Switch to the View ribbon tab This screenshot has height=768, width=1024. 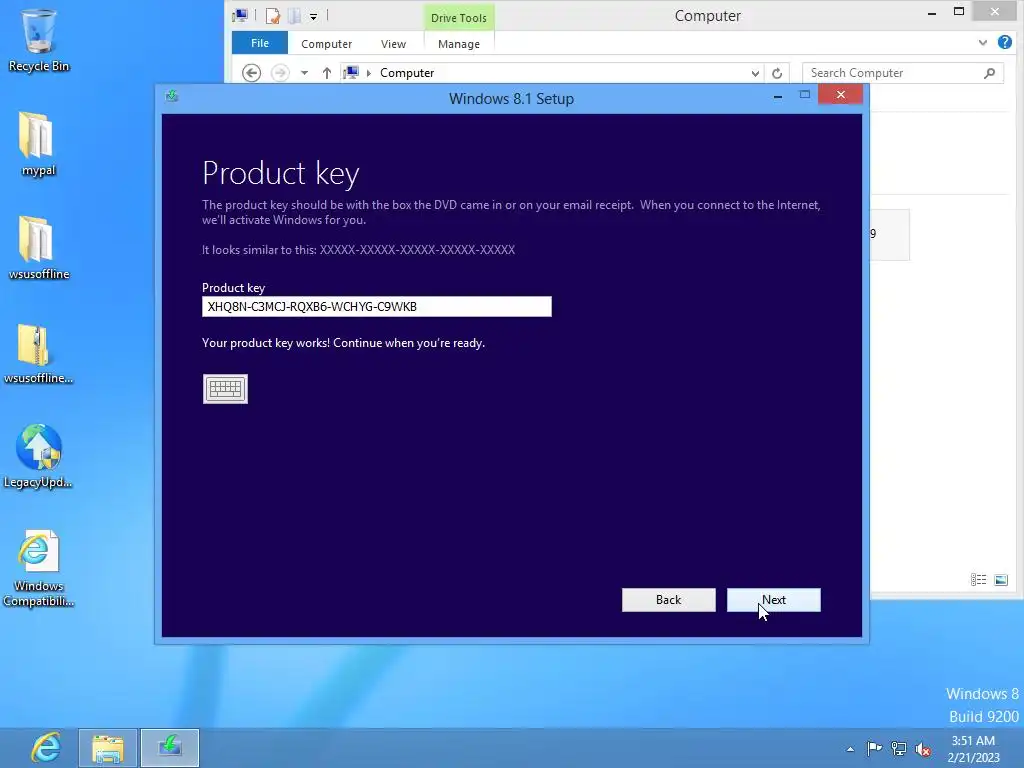[x=393, y=44]
